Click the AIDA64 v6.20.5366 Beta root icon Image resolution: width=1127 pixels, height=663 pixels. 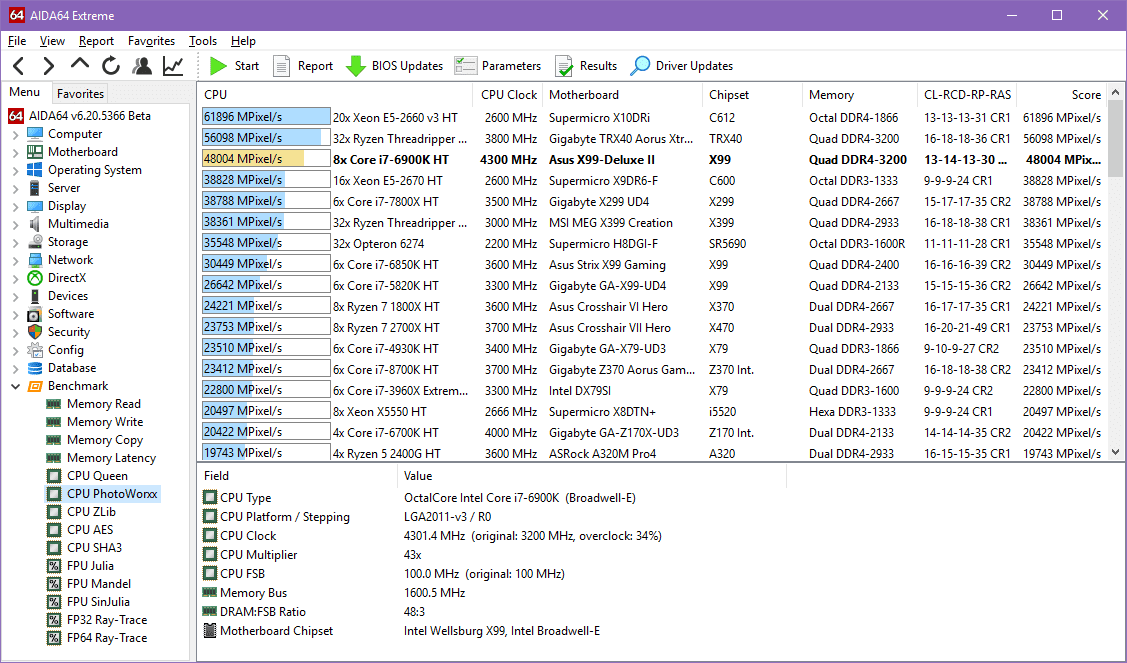point(17,116)
